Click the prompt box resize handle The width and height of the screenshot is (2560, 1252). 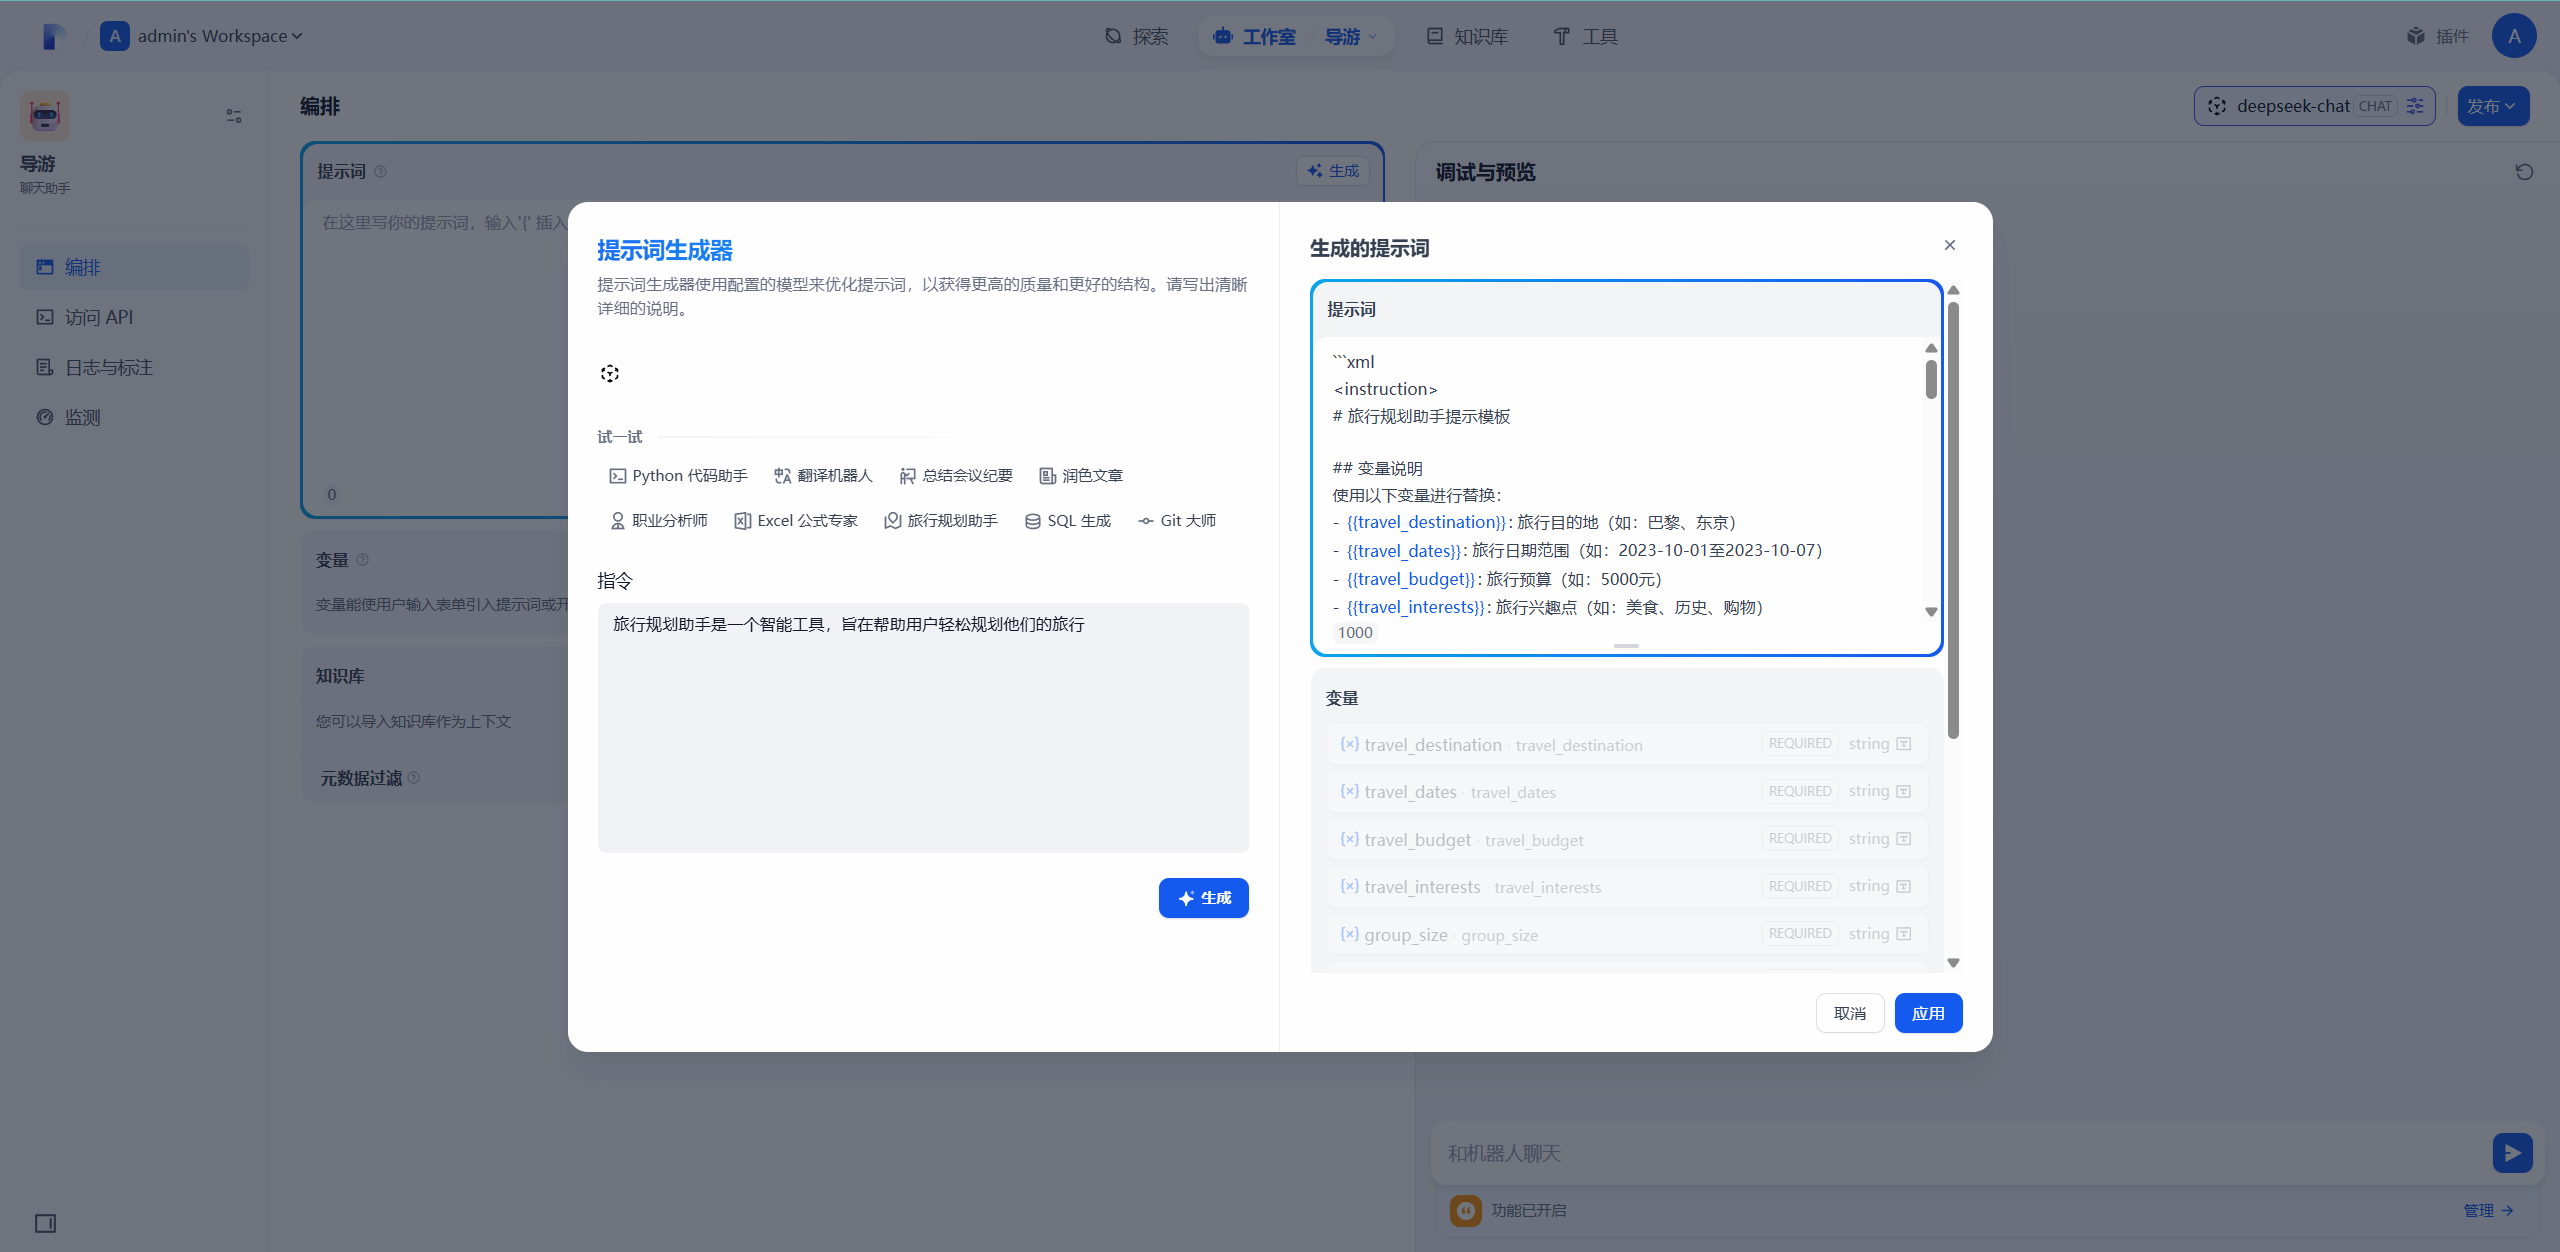[1626, 646]
